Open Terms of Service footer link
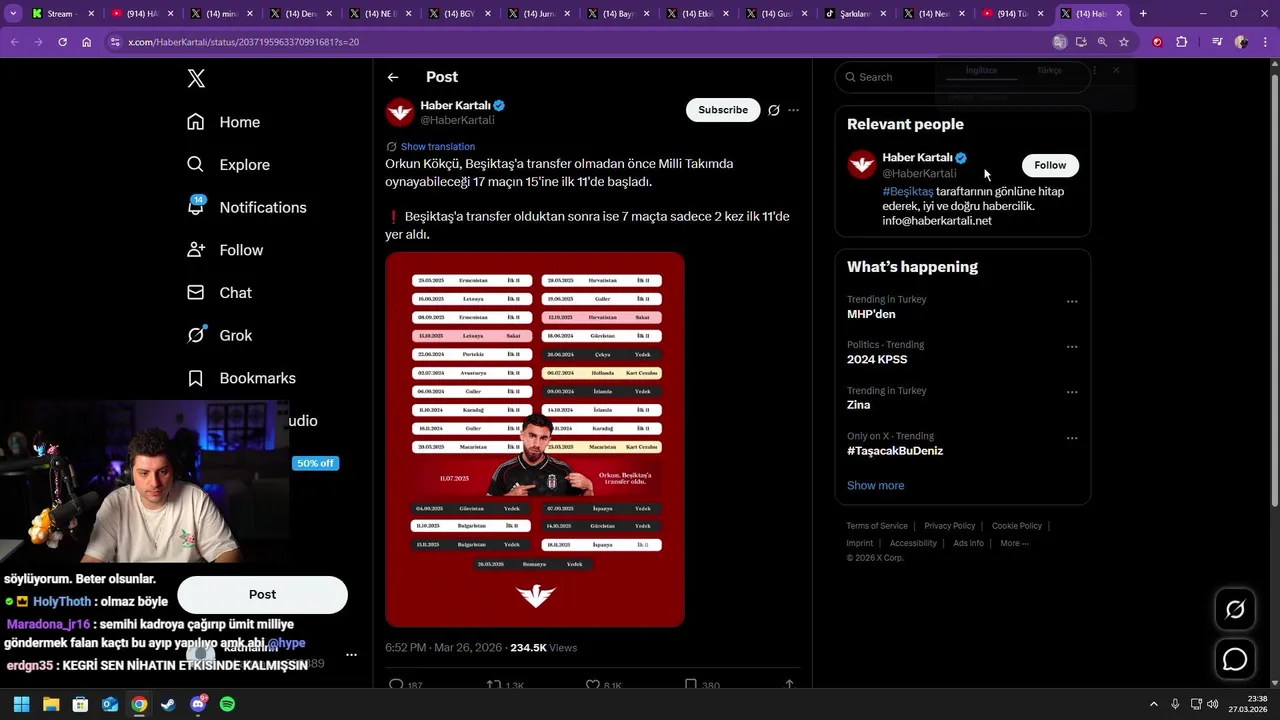 pos(877,526)
